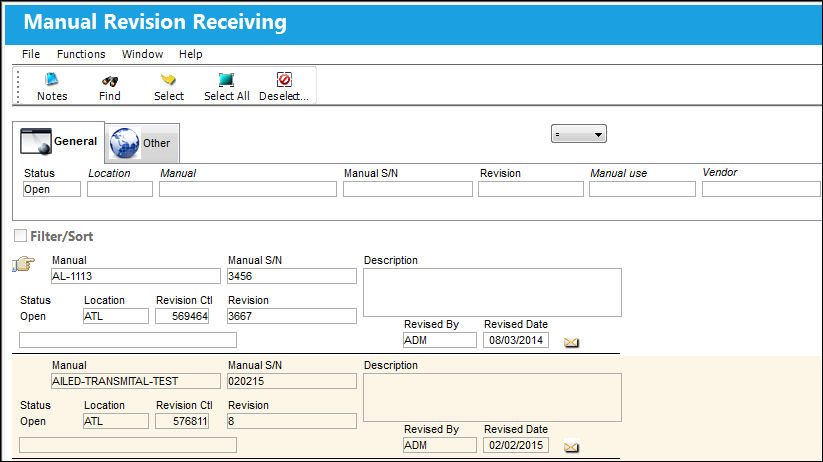Open the Notes toolbar icon
Screen dimensions: 823x462
(51, 80)
